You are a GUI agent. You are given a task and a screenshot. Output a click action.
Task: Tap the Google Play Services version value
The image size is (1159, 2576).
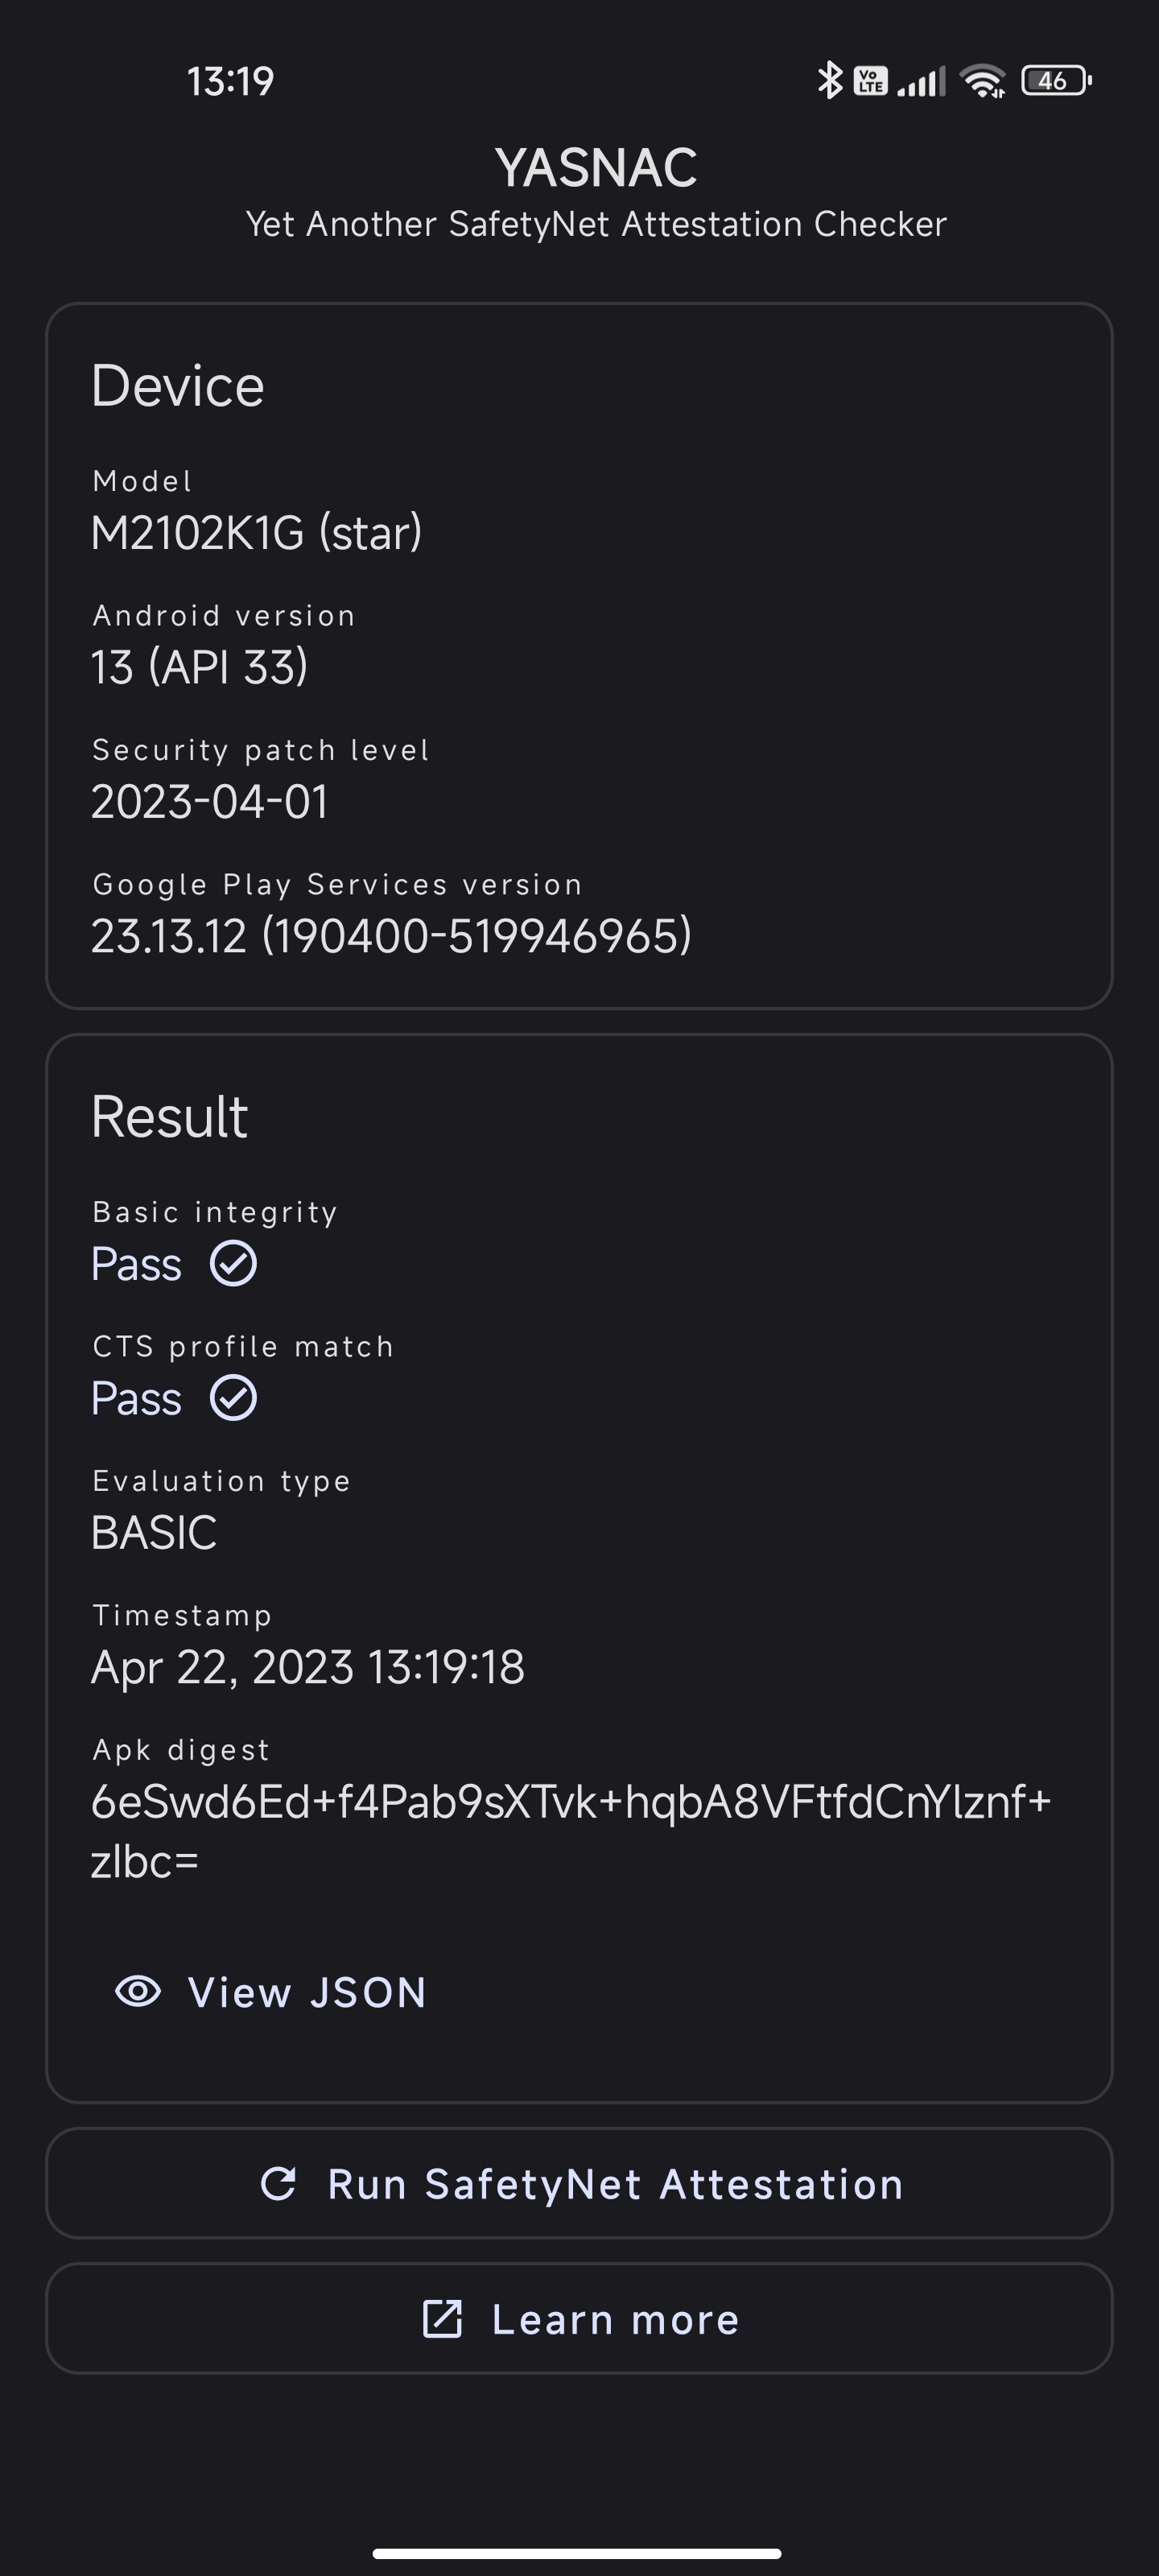click(391, 936)
